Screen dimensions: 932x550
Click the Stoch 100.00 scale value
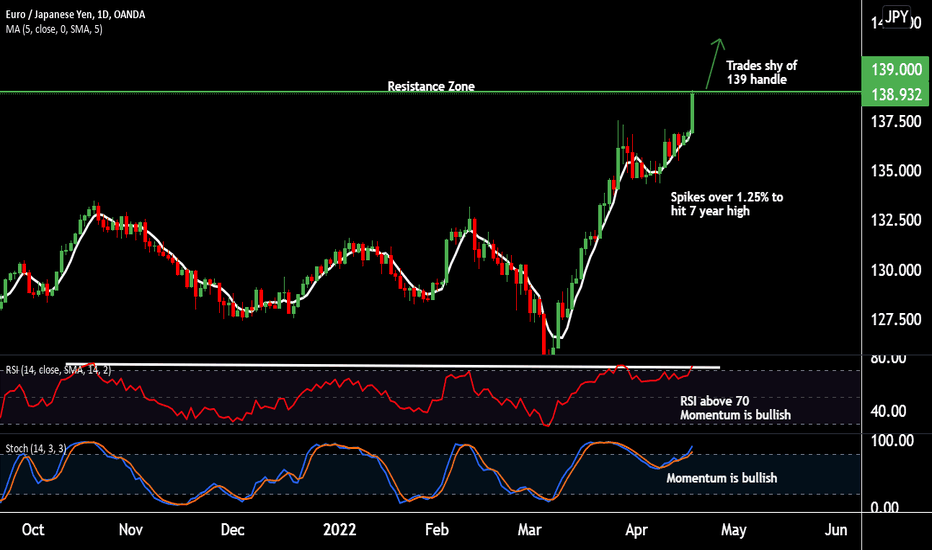[892, 441]
